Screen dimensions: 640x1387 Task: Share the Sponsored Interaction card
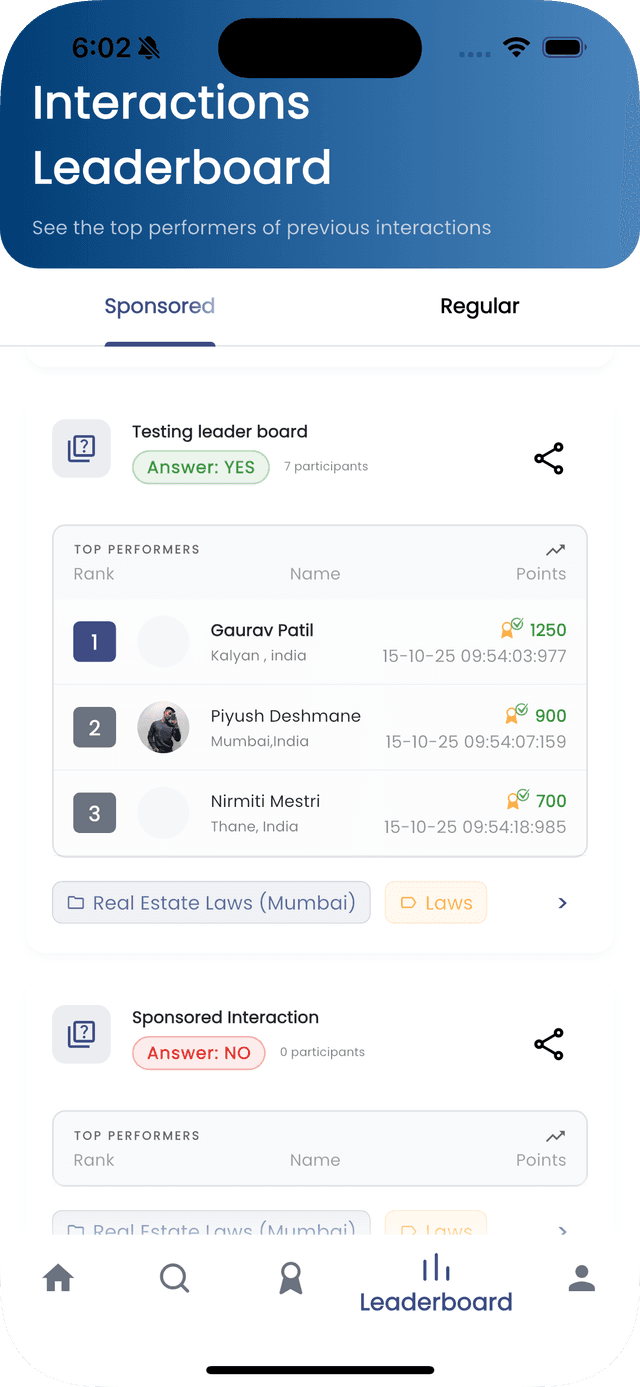(x=549, y=1045)
